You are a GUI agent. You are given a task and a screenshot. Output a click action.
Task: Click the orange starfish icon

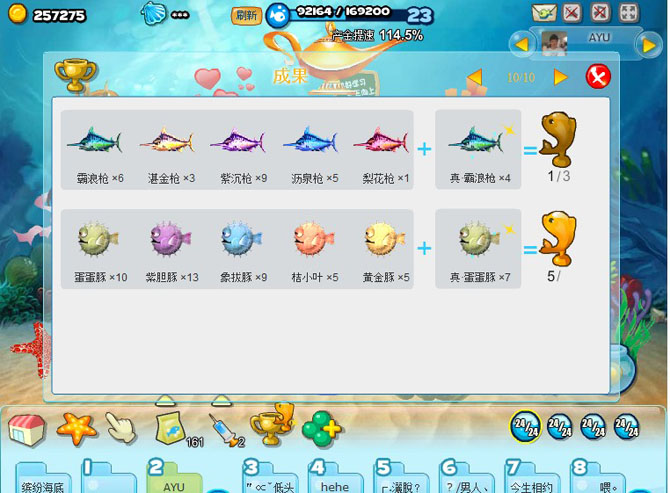[76, 428]
